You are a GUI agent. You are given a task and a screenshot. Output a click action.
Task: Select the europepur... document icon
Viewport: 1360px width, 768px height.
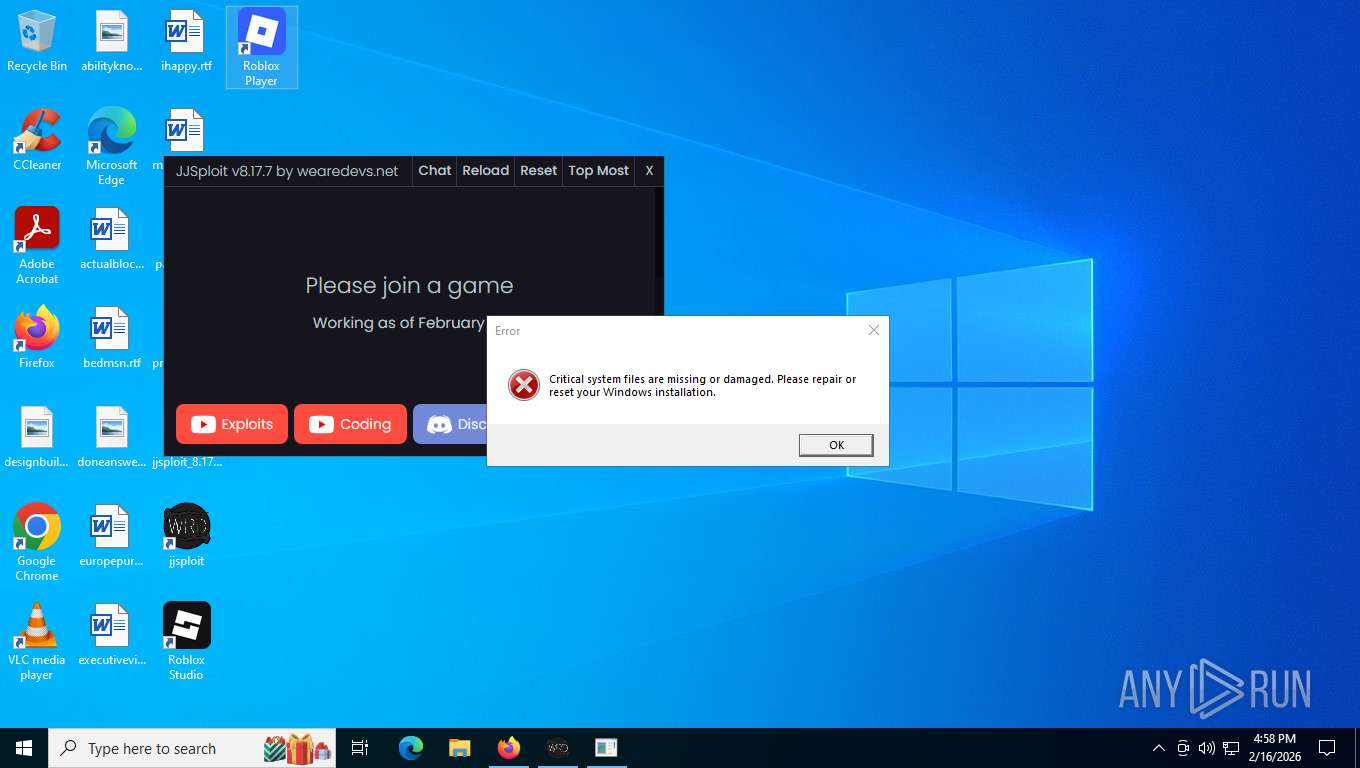(111, 536)
